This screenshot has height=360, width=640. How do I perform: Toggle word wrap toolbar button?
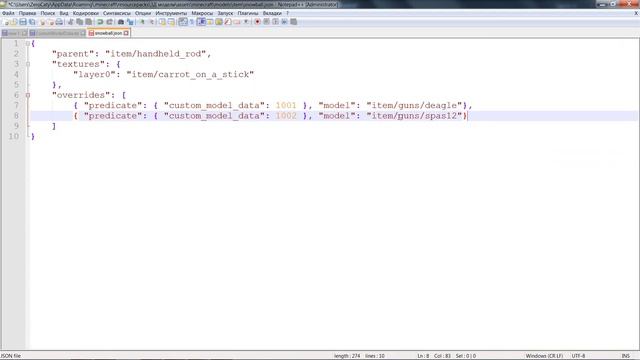(182, 22)
